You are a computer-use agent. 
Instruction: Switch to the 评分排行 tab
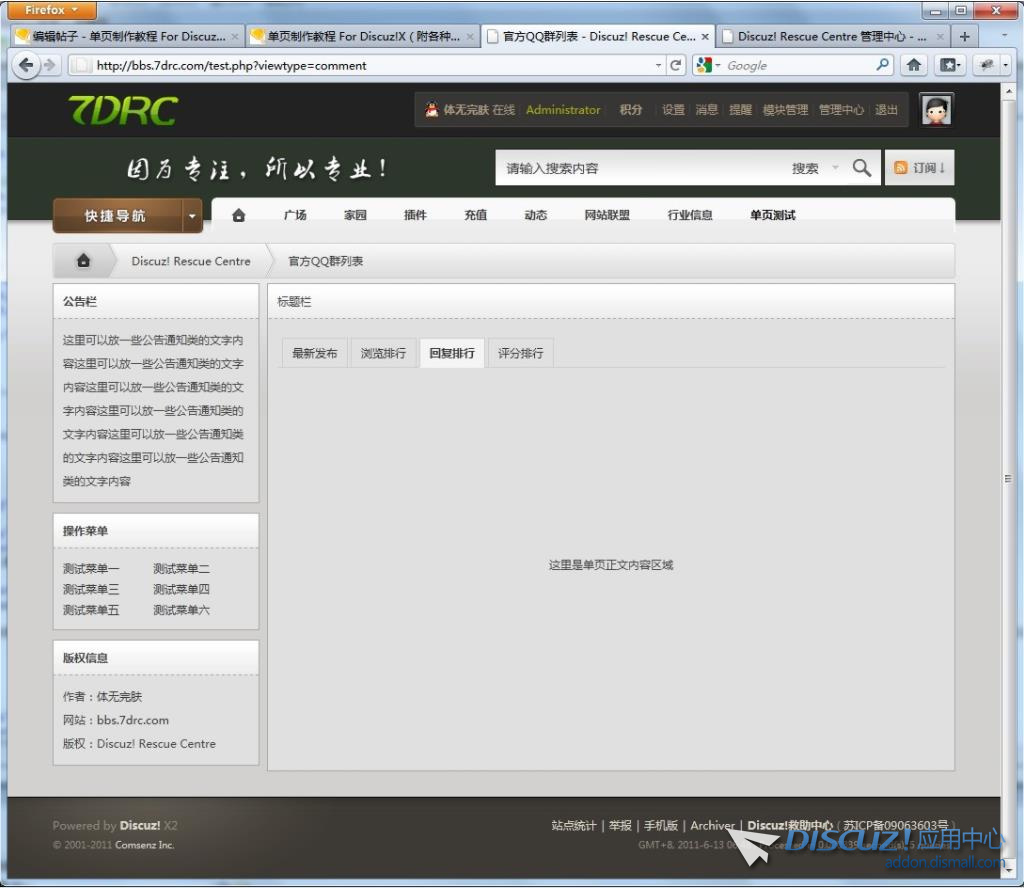click(x=520, y=353)
